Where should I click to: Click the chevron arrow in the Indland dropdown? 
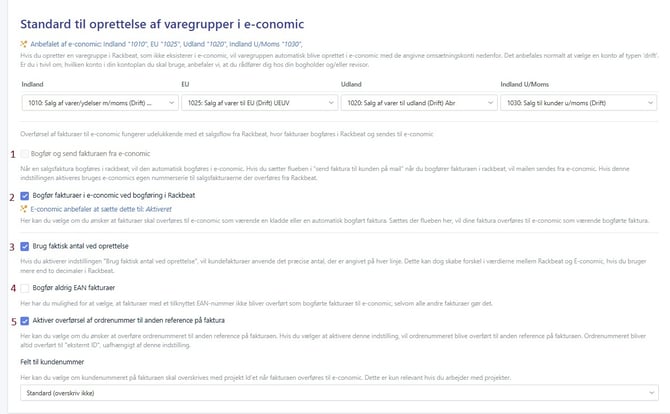click(171, 103)
